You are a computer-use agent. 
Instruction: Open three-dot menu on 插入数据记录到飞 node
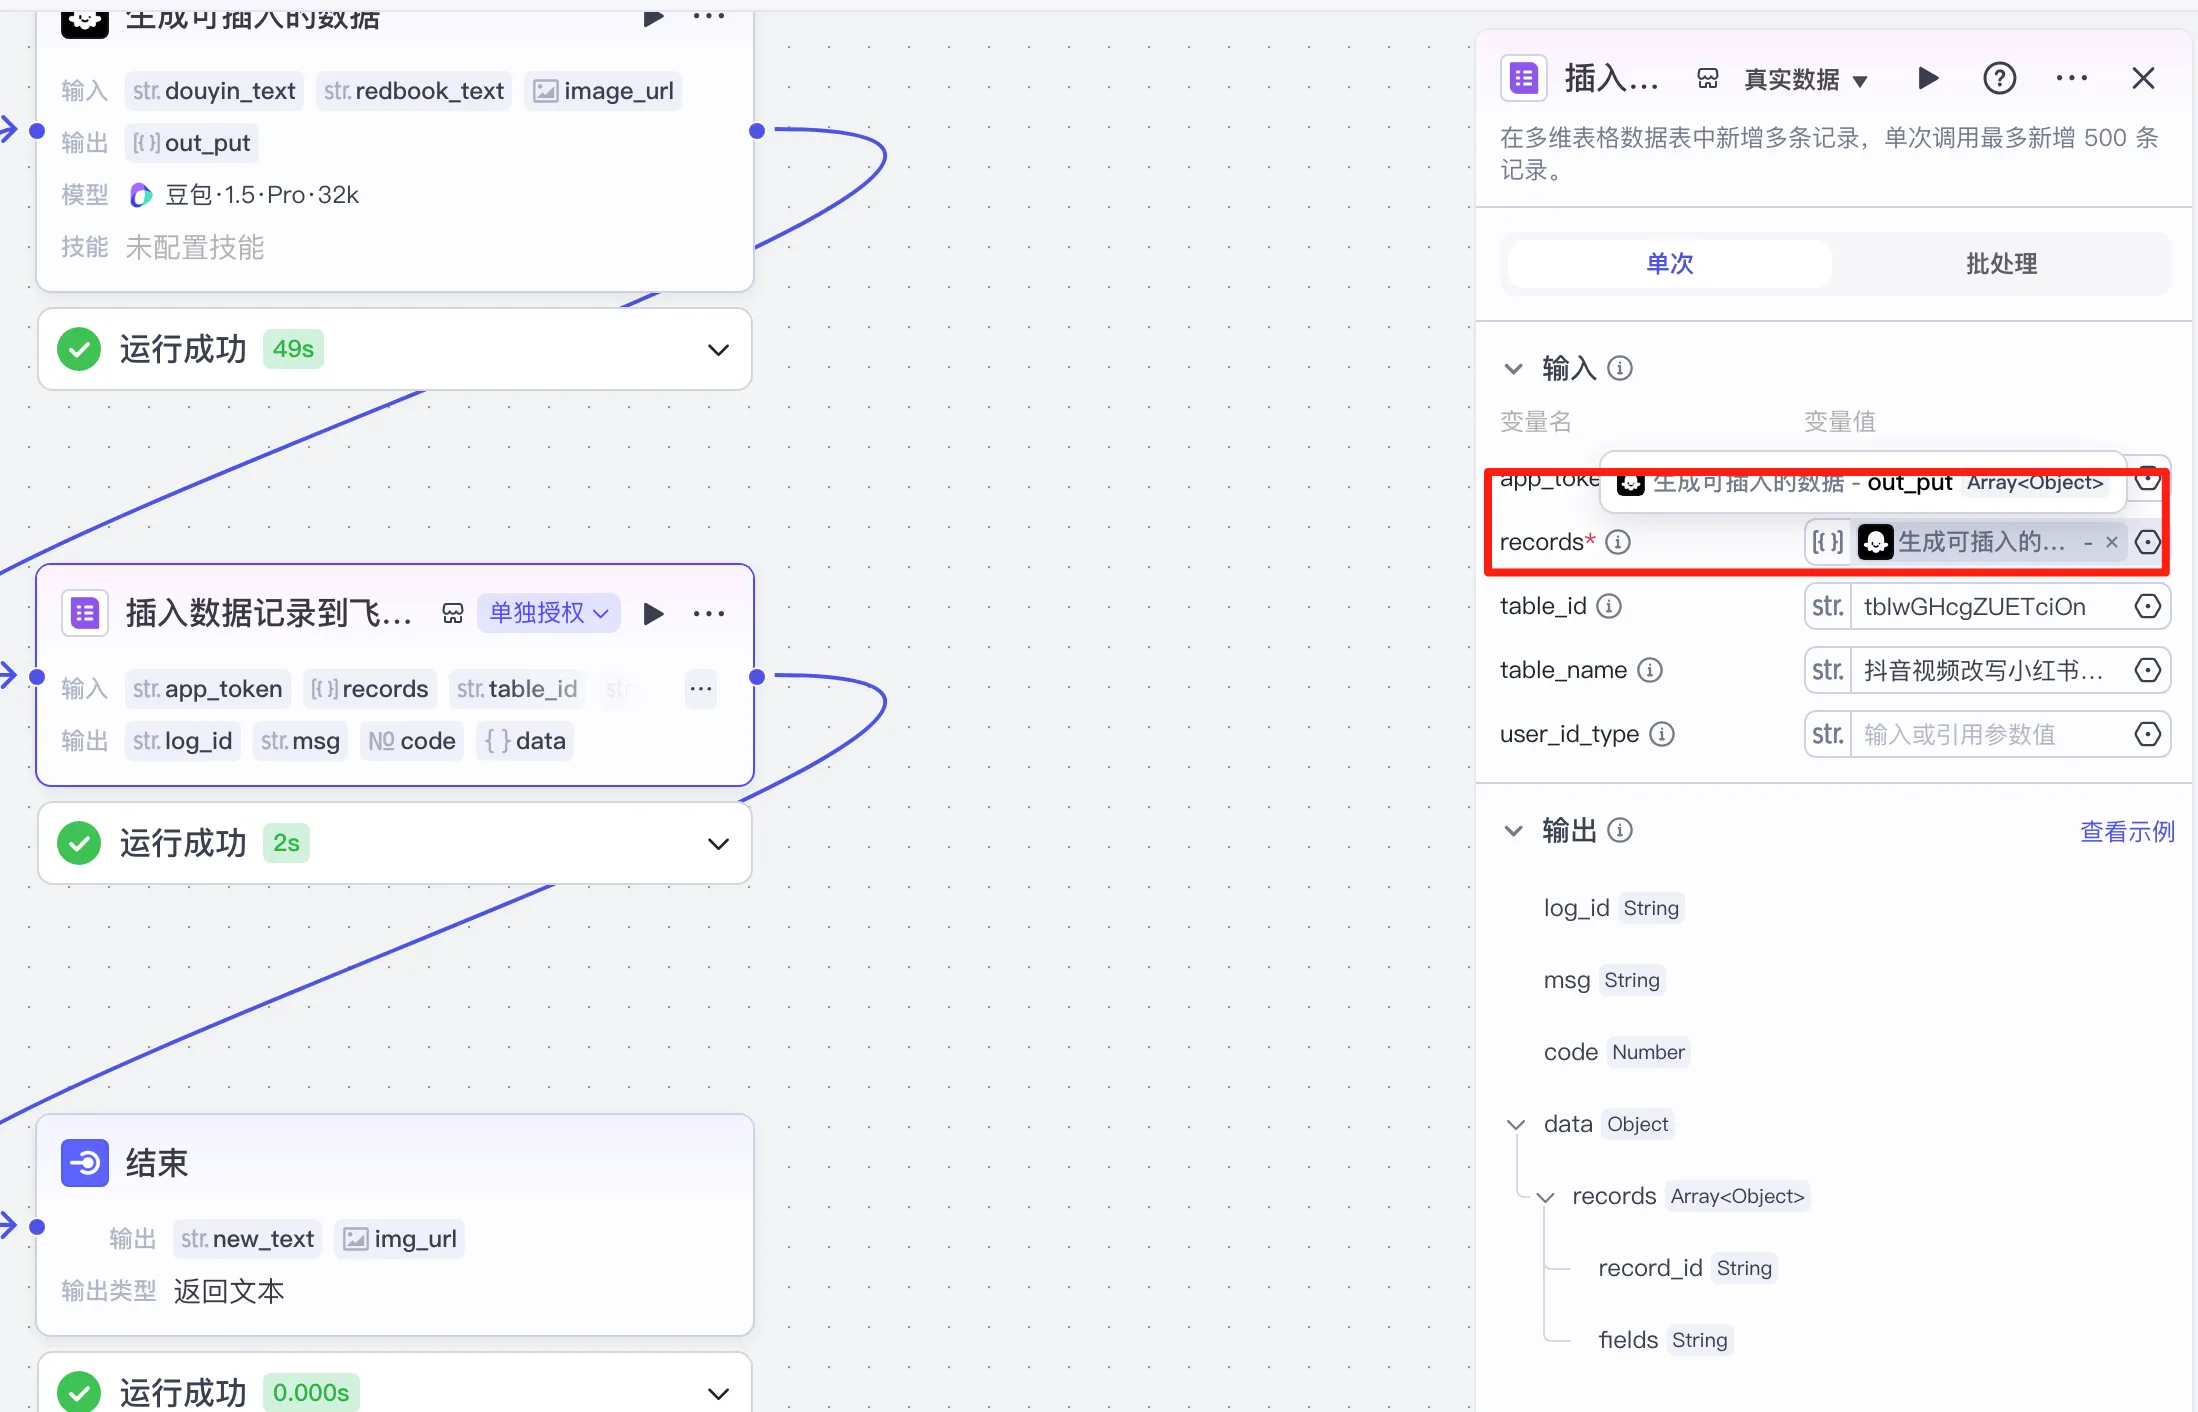pyautogui.click(x=708, y=613)
